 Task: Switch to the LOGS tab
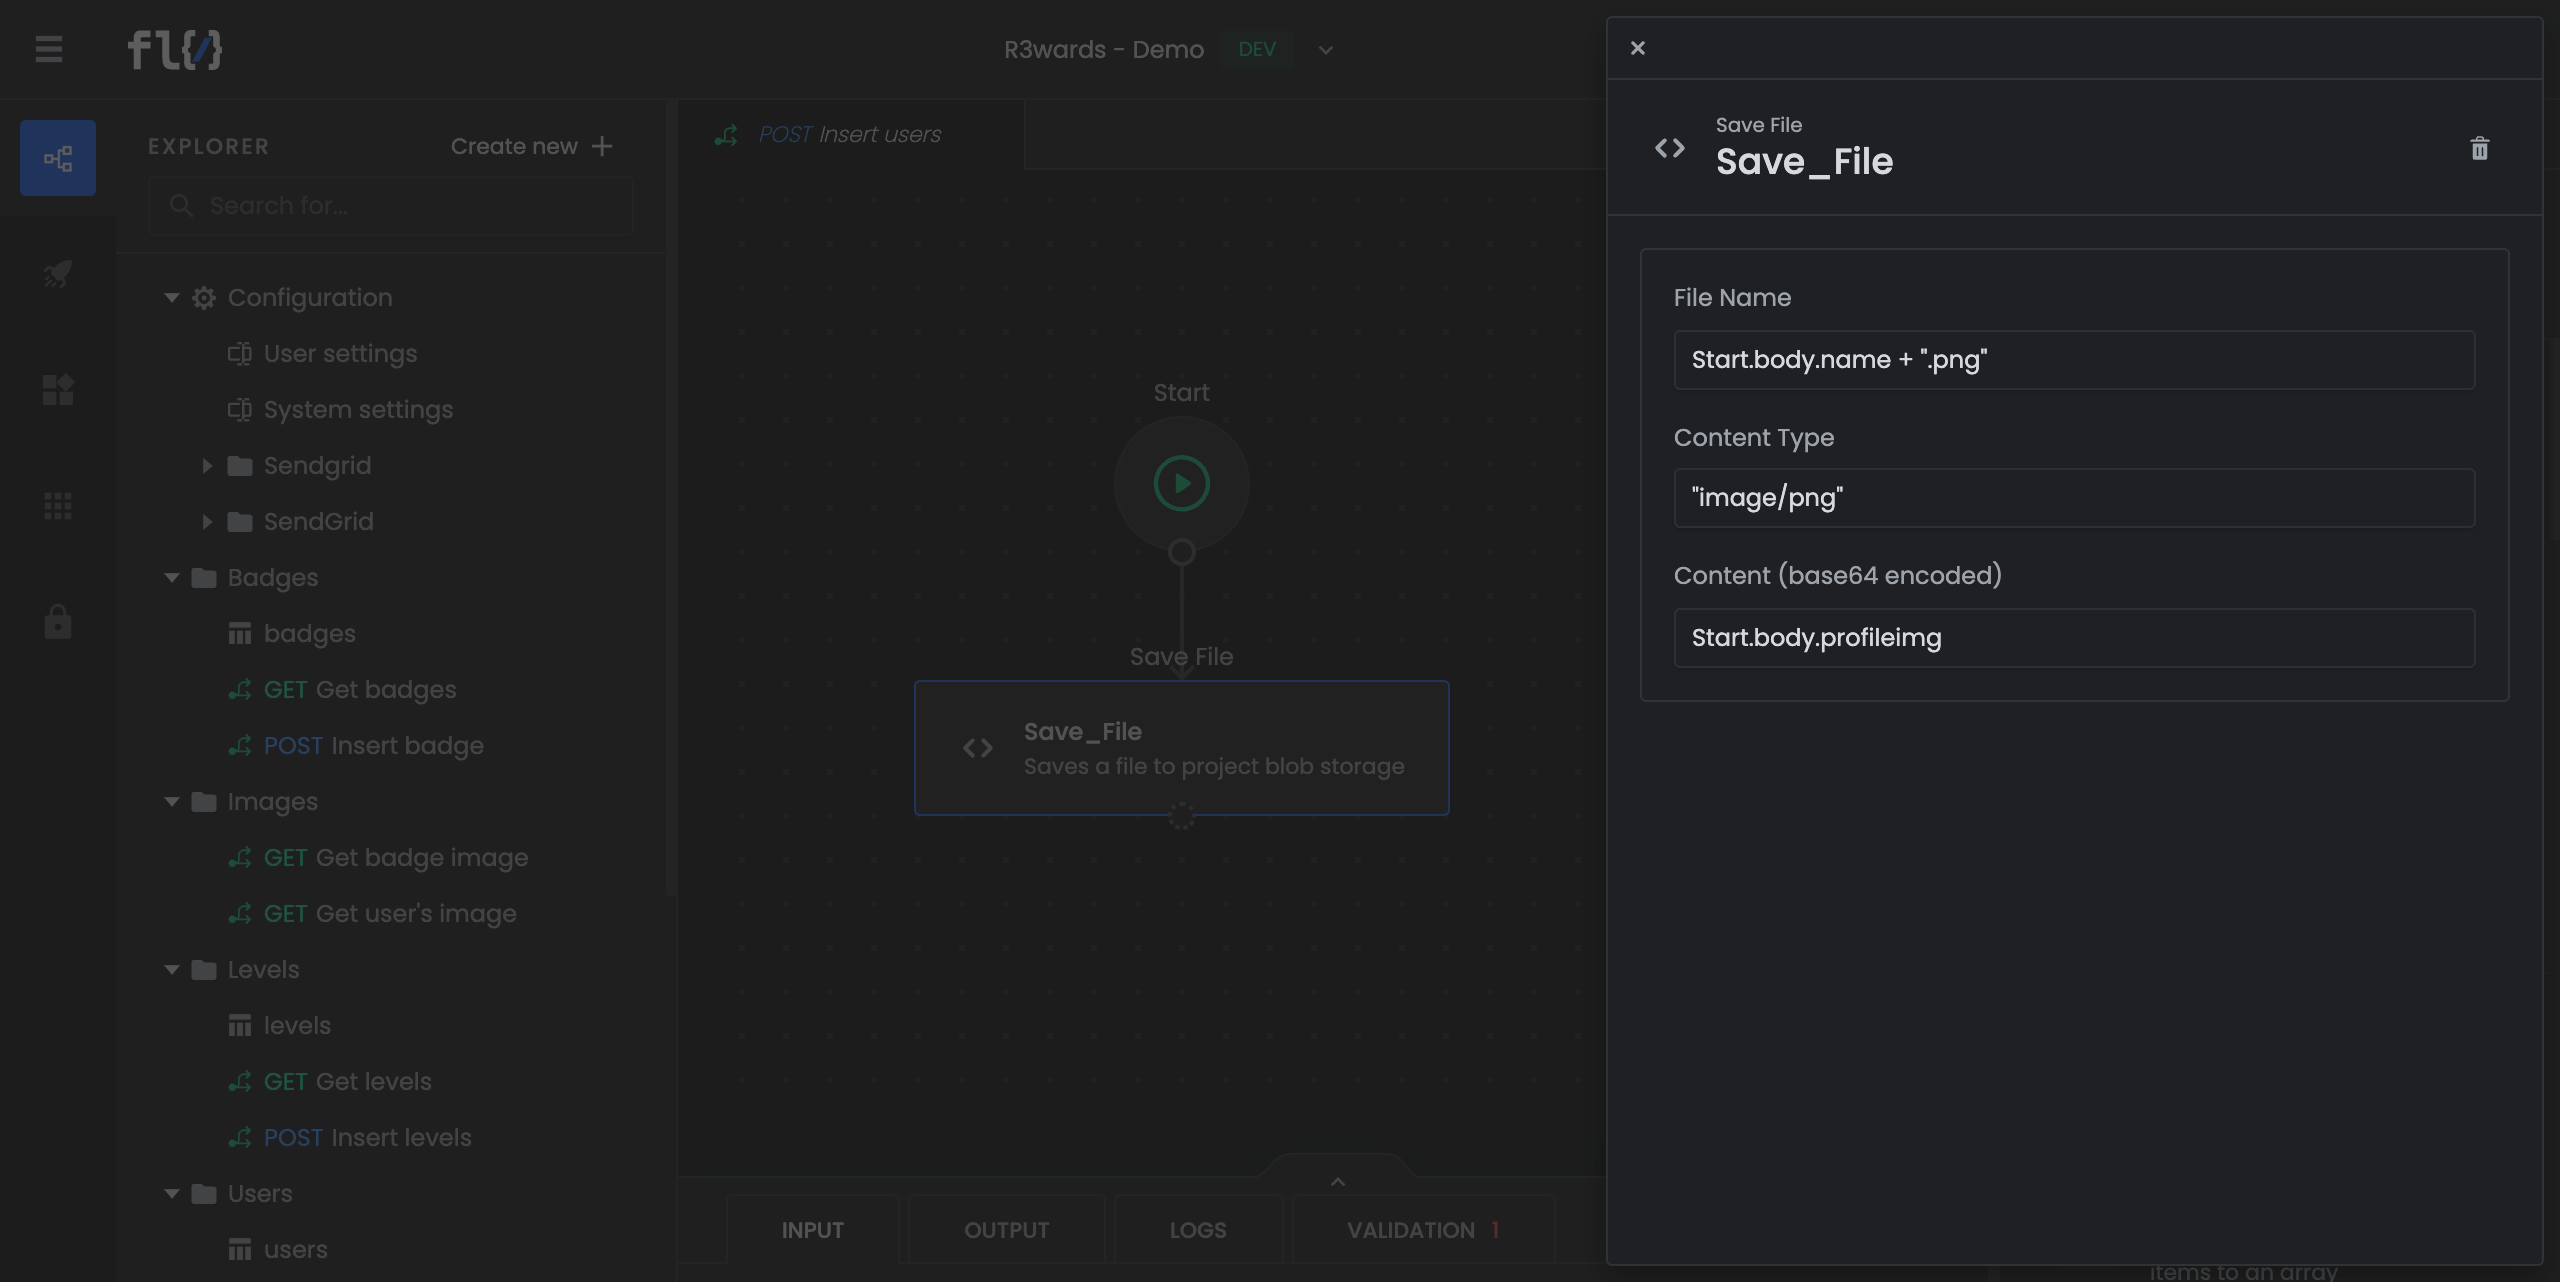pos(1198,1230)
